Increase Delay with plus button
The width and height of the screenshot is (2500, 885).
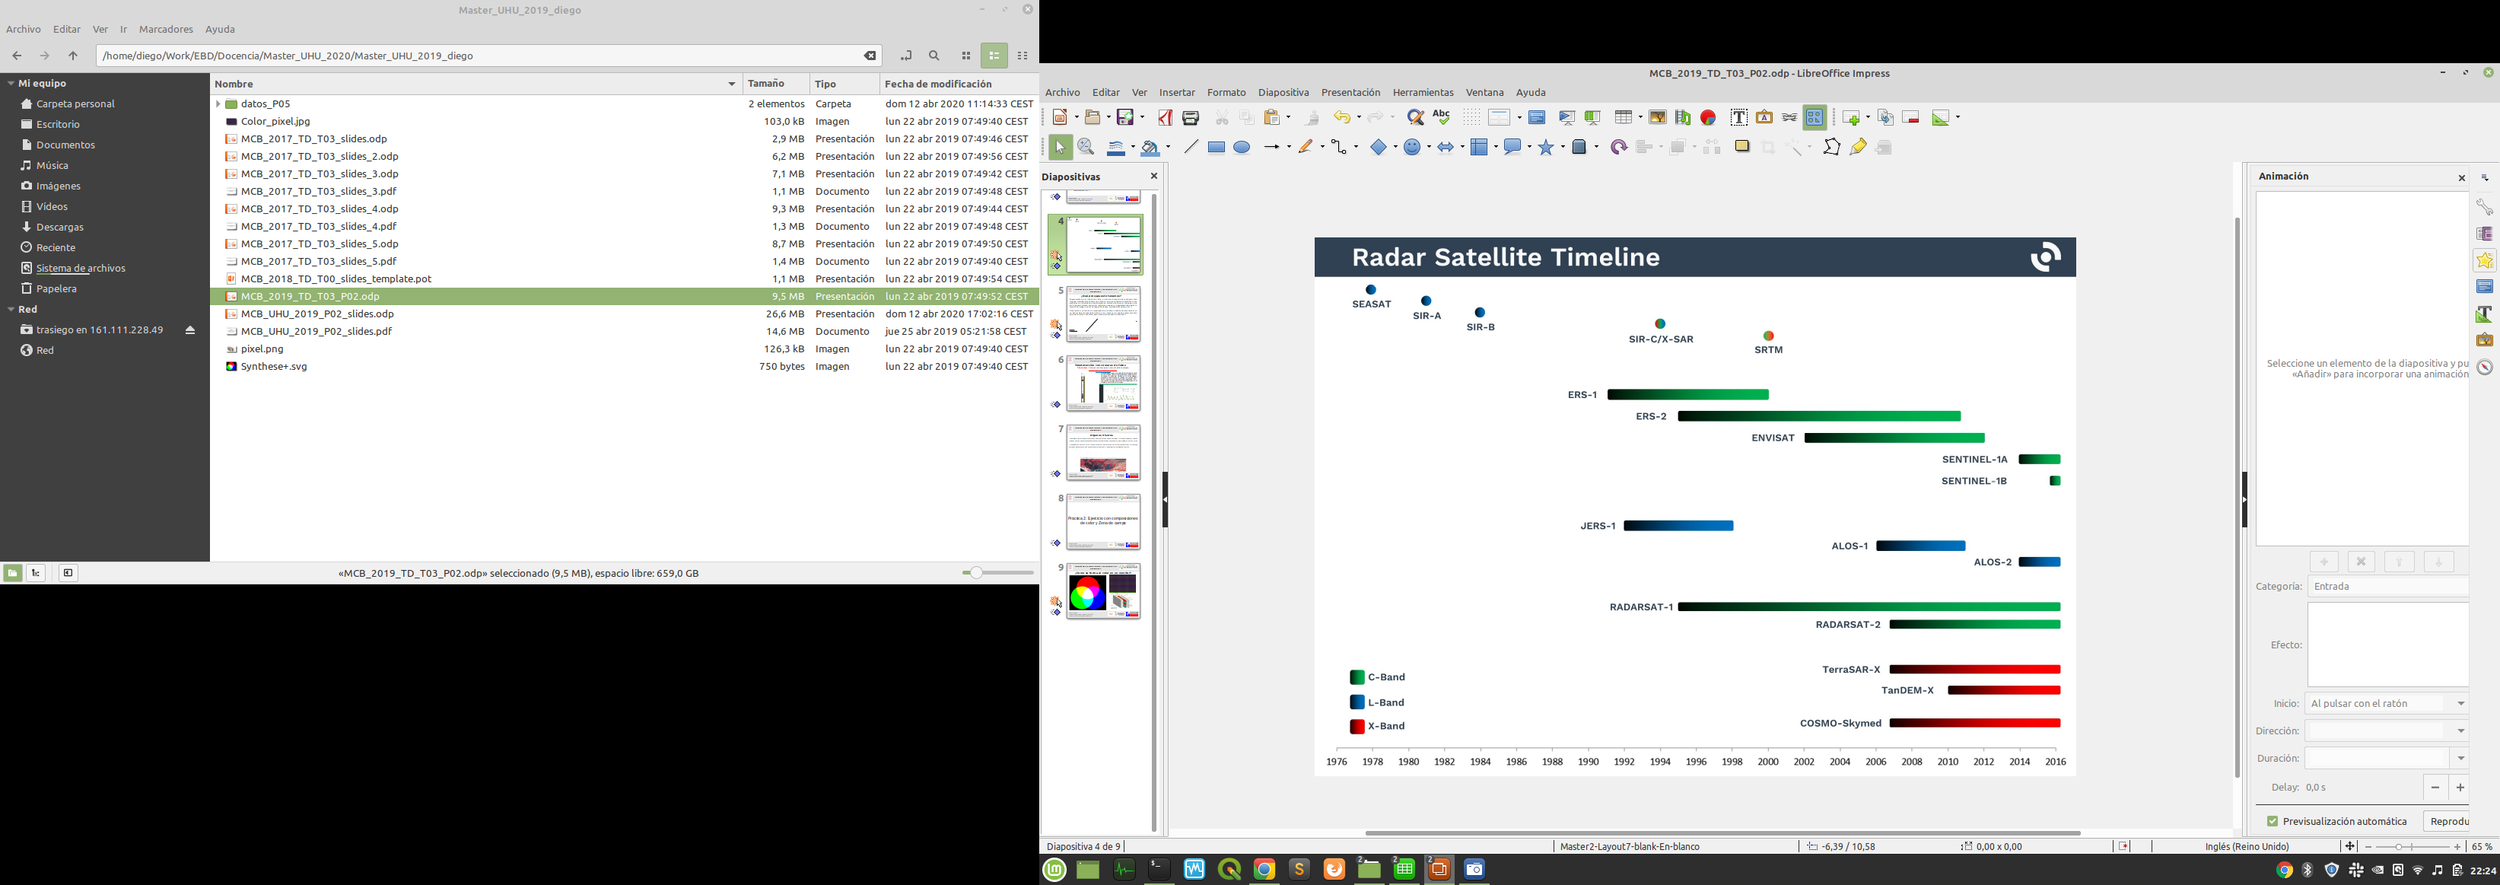[2459, 788]
